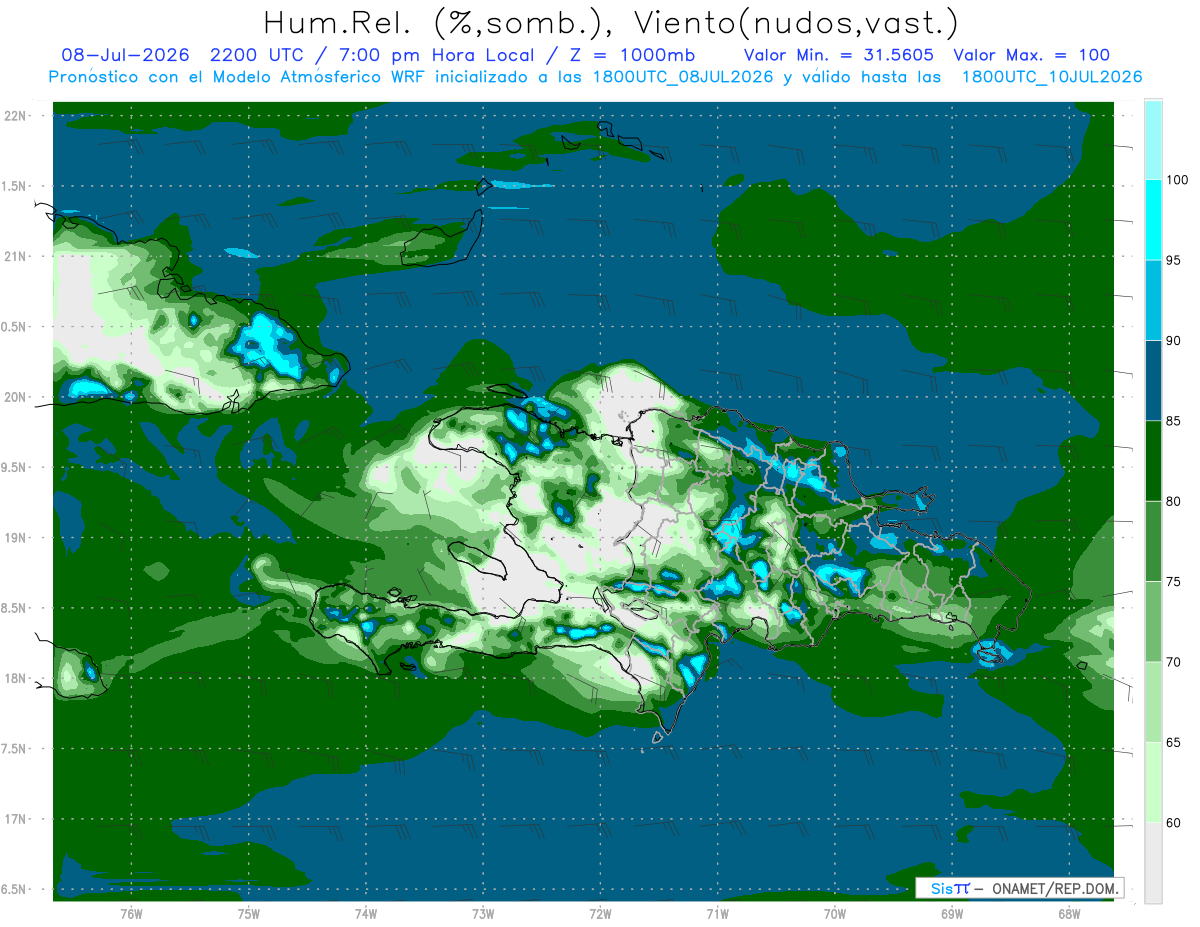
Task: Click the '76W' longitude label
Action: pyautogui.click(x=131, y=914)
